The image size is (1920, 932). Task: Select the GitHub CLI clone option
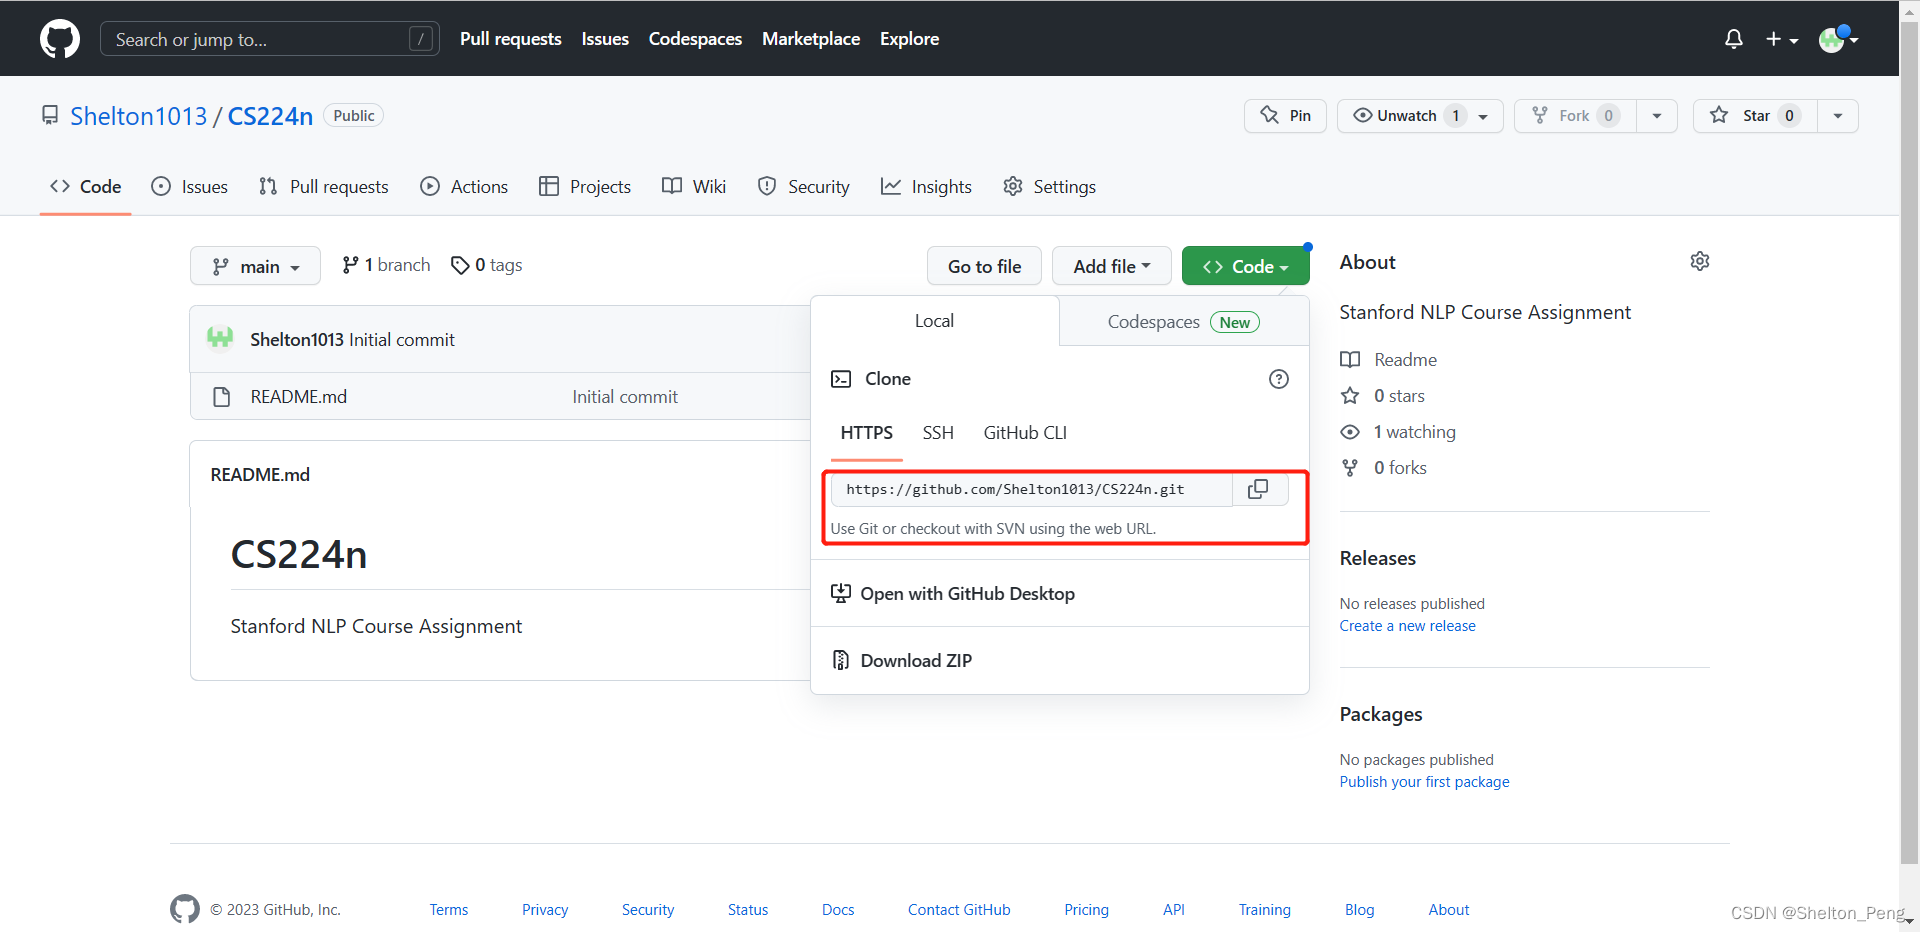click(x=1025, y=433)
